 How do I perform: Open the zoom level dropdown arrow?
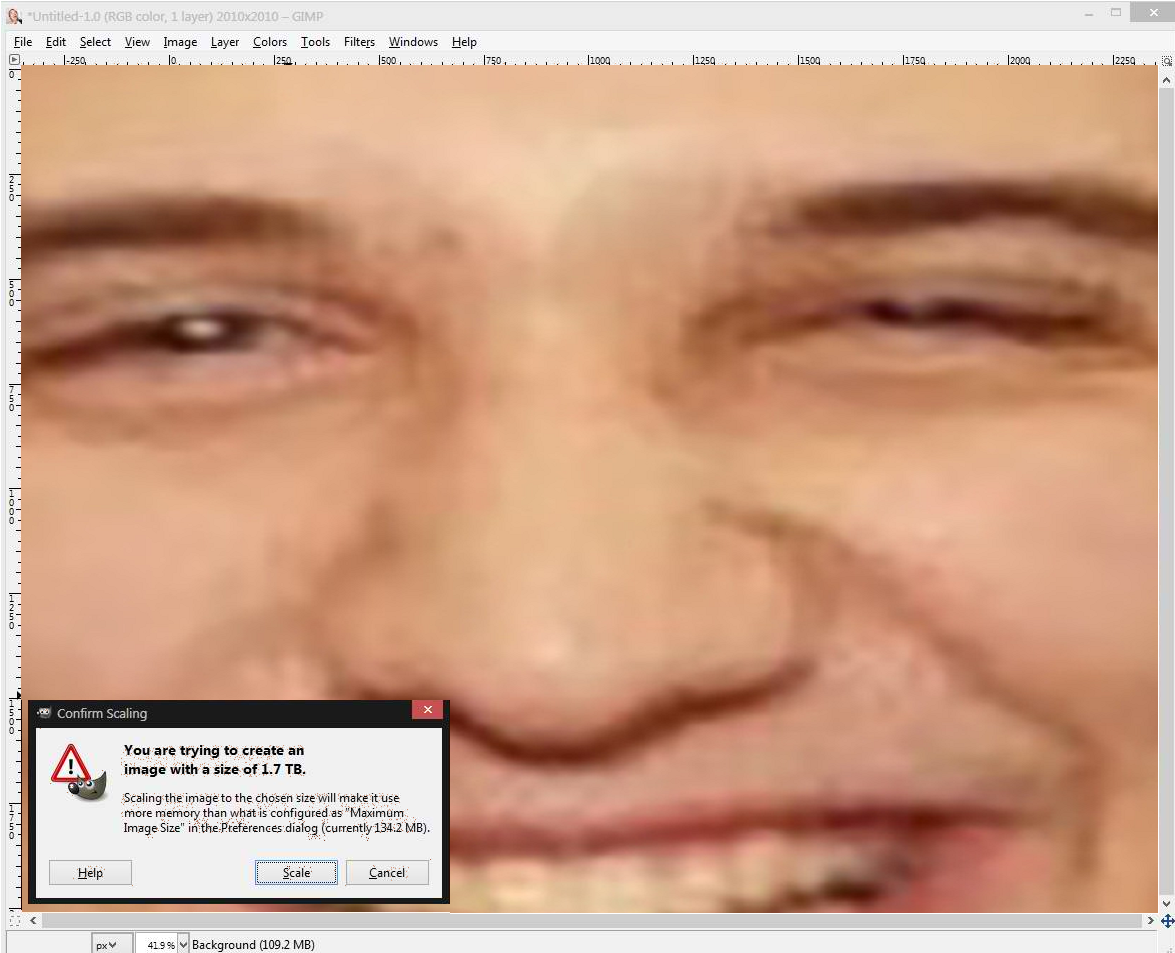pos(184,945)
